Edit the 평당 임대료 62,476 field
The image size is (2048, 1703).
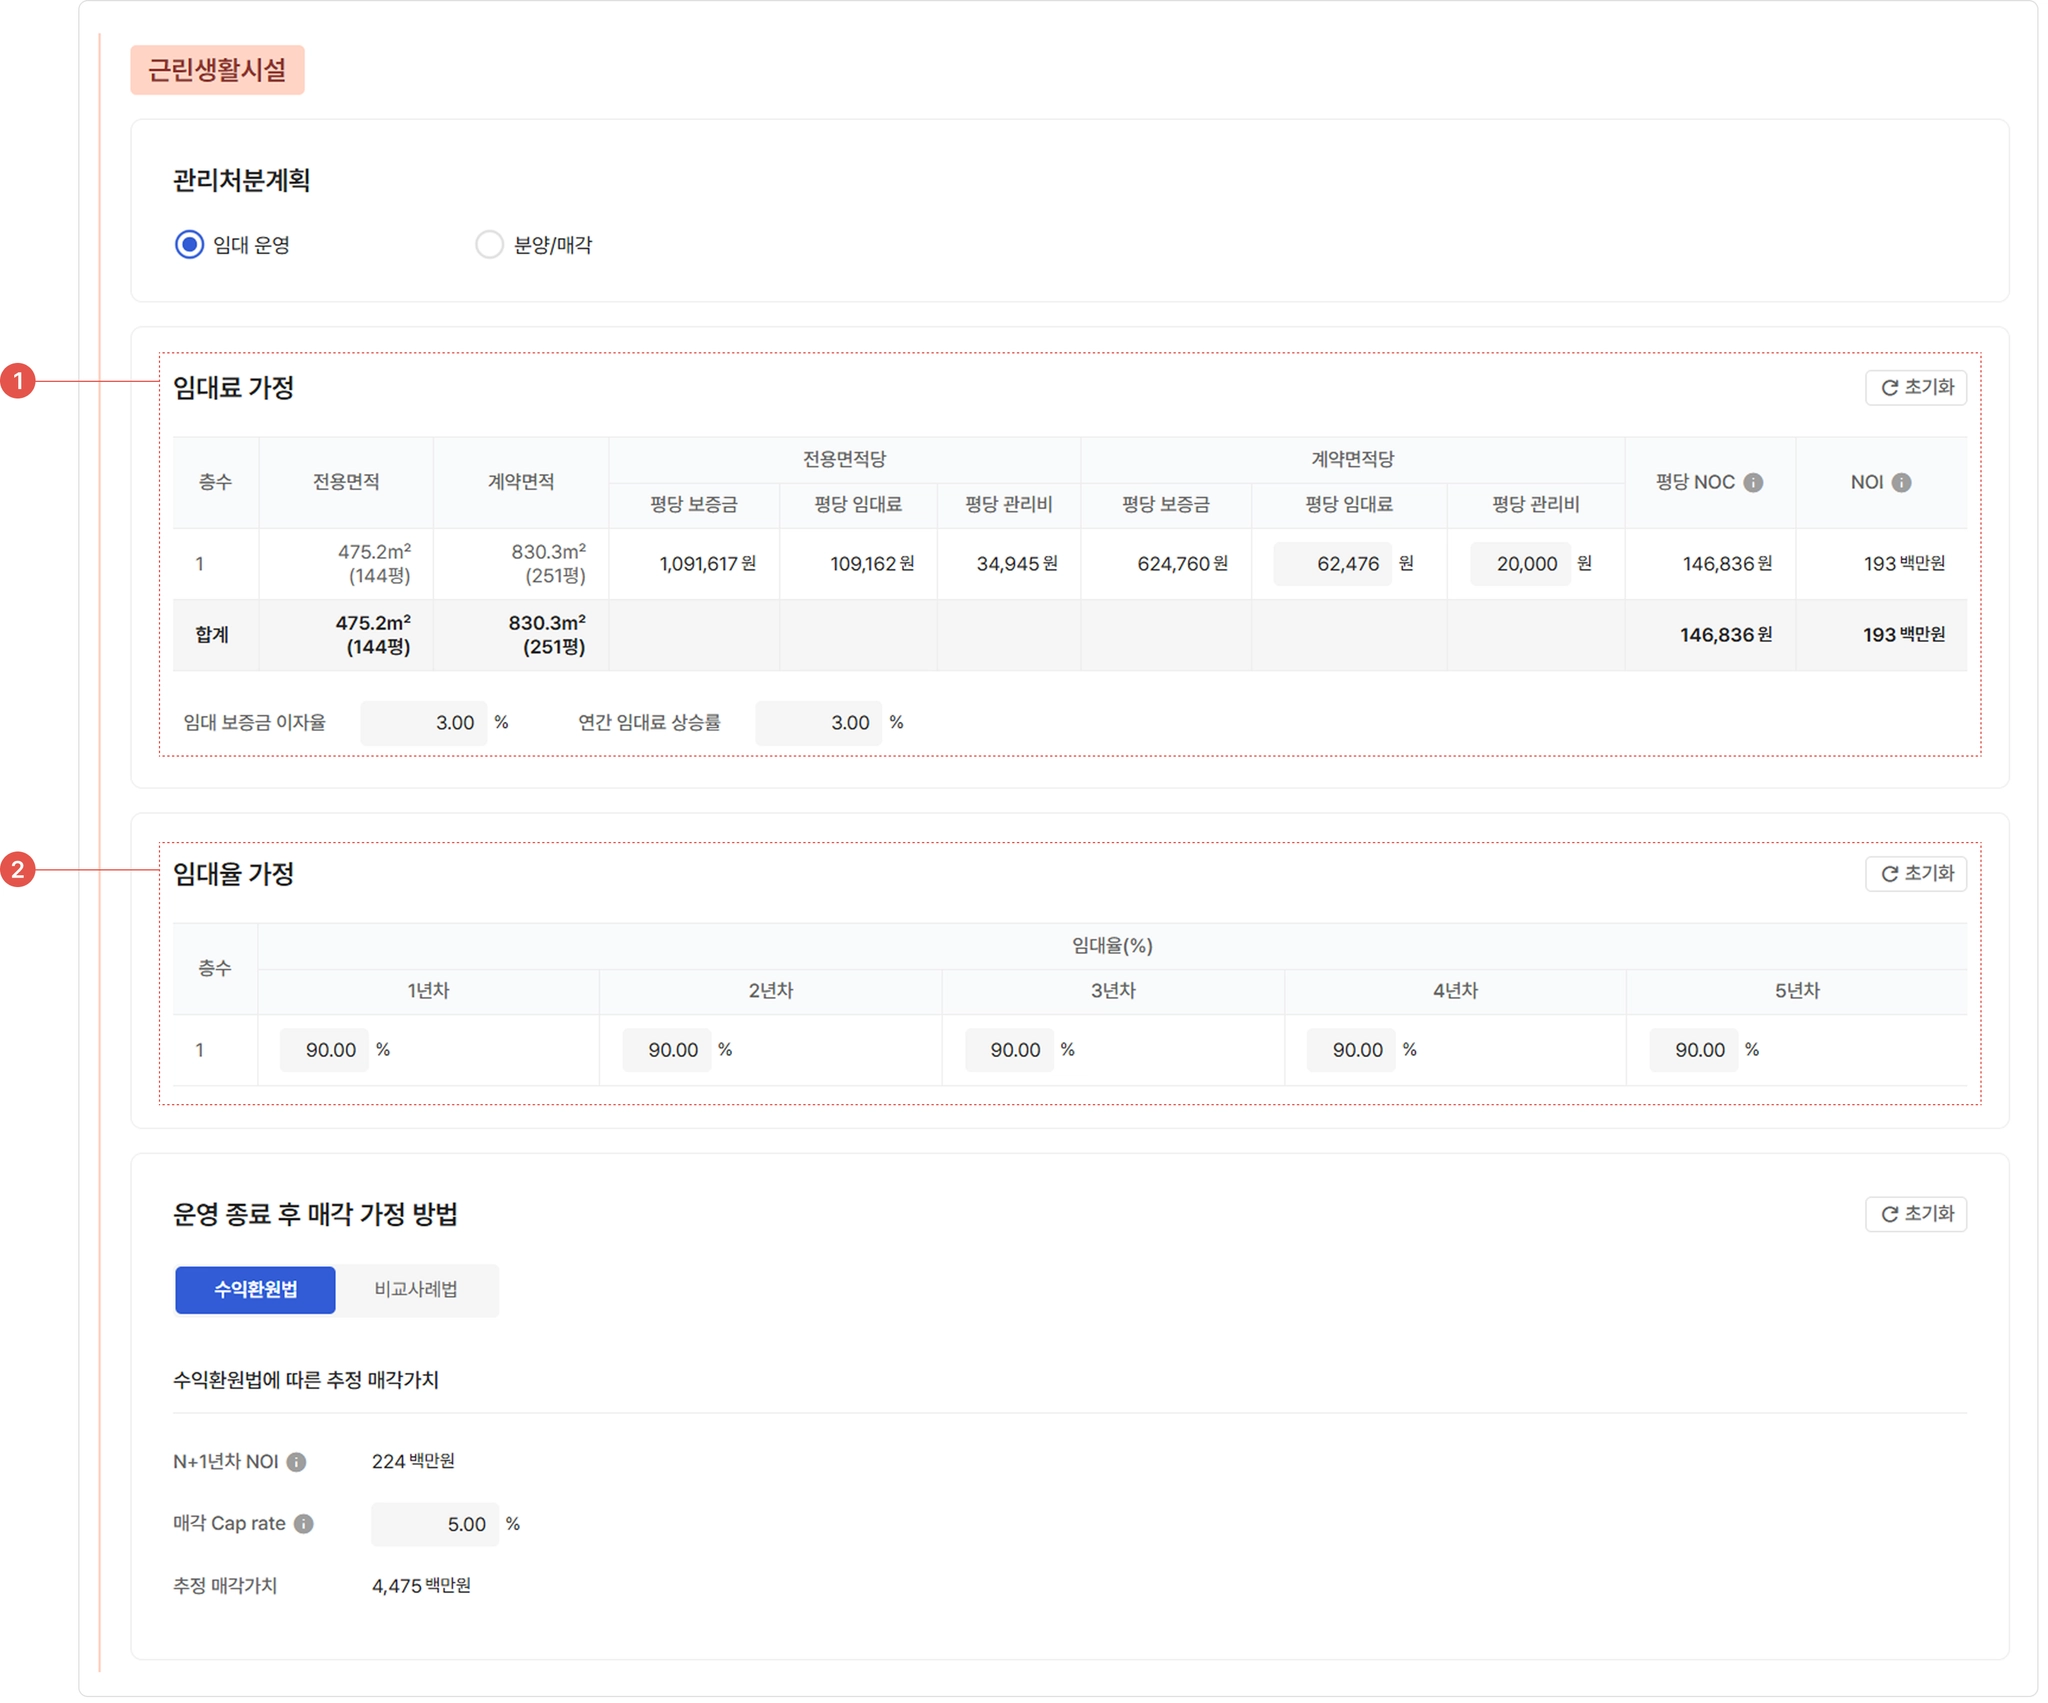click(1332, 564)
